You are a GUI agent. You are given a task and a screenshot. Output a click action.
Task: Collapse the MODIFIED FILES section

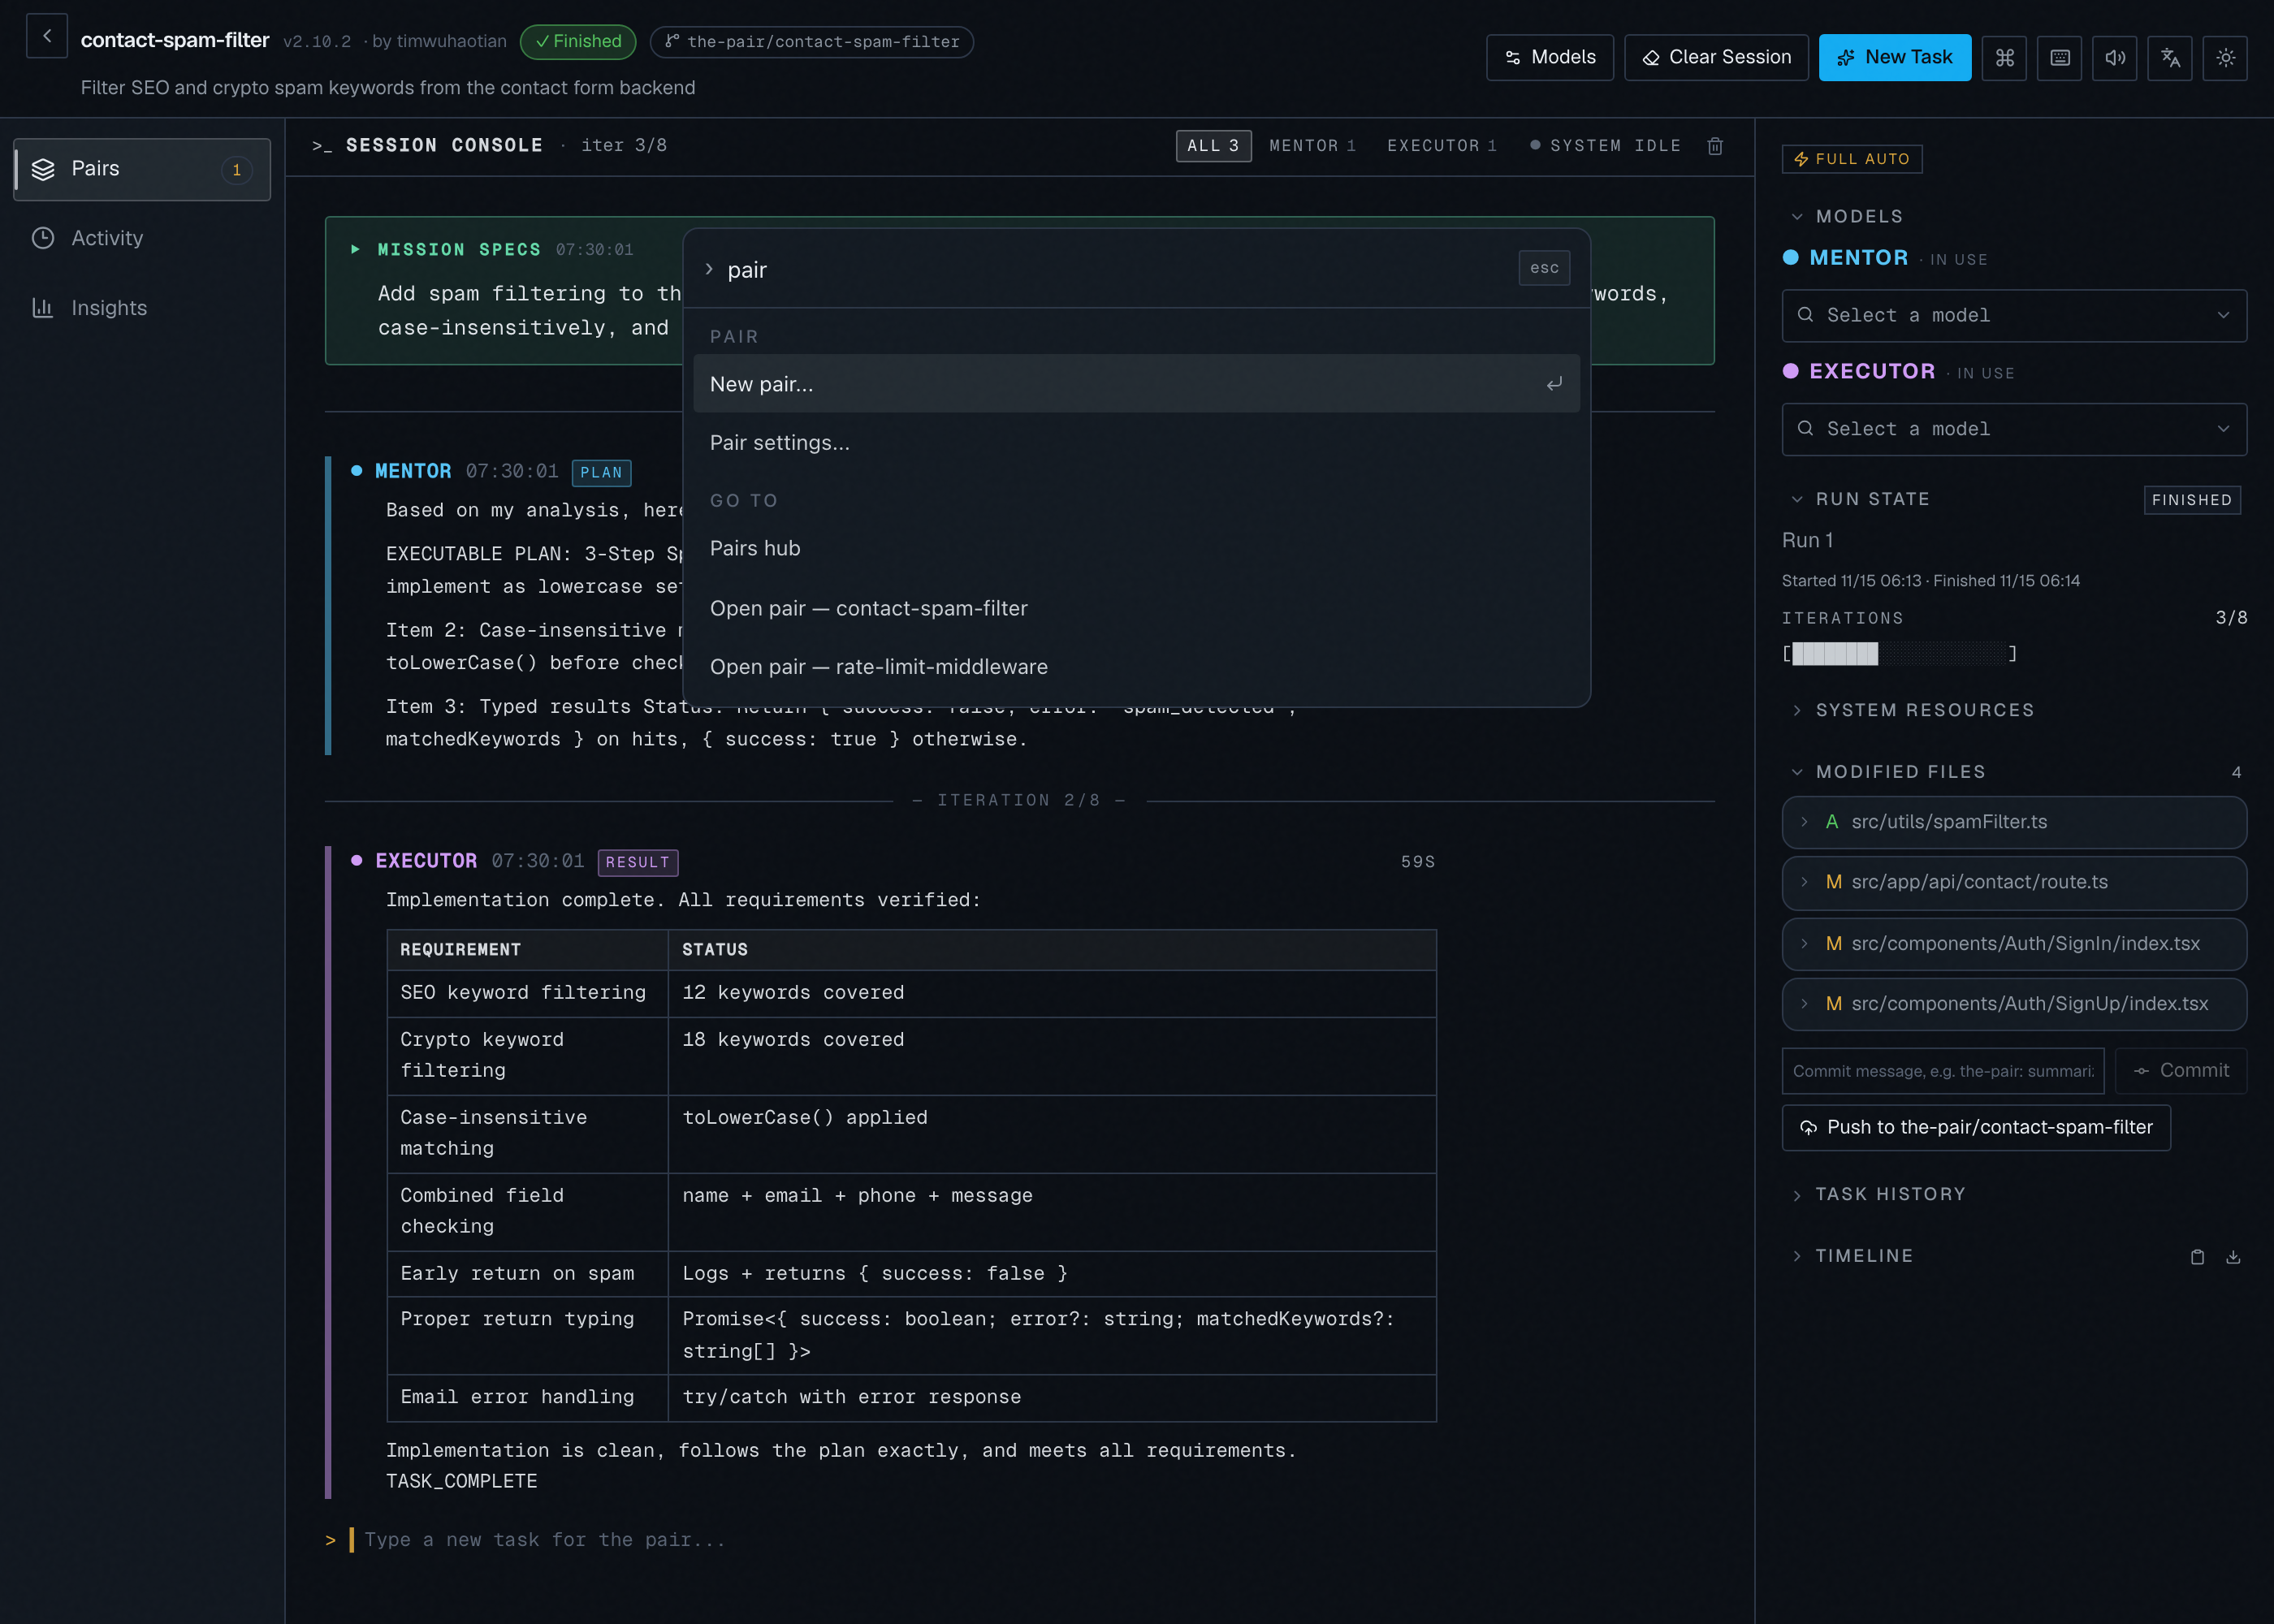click(x=1888, y=772)
